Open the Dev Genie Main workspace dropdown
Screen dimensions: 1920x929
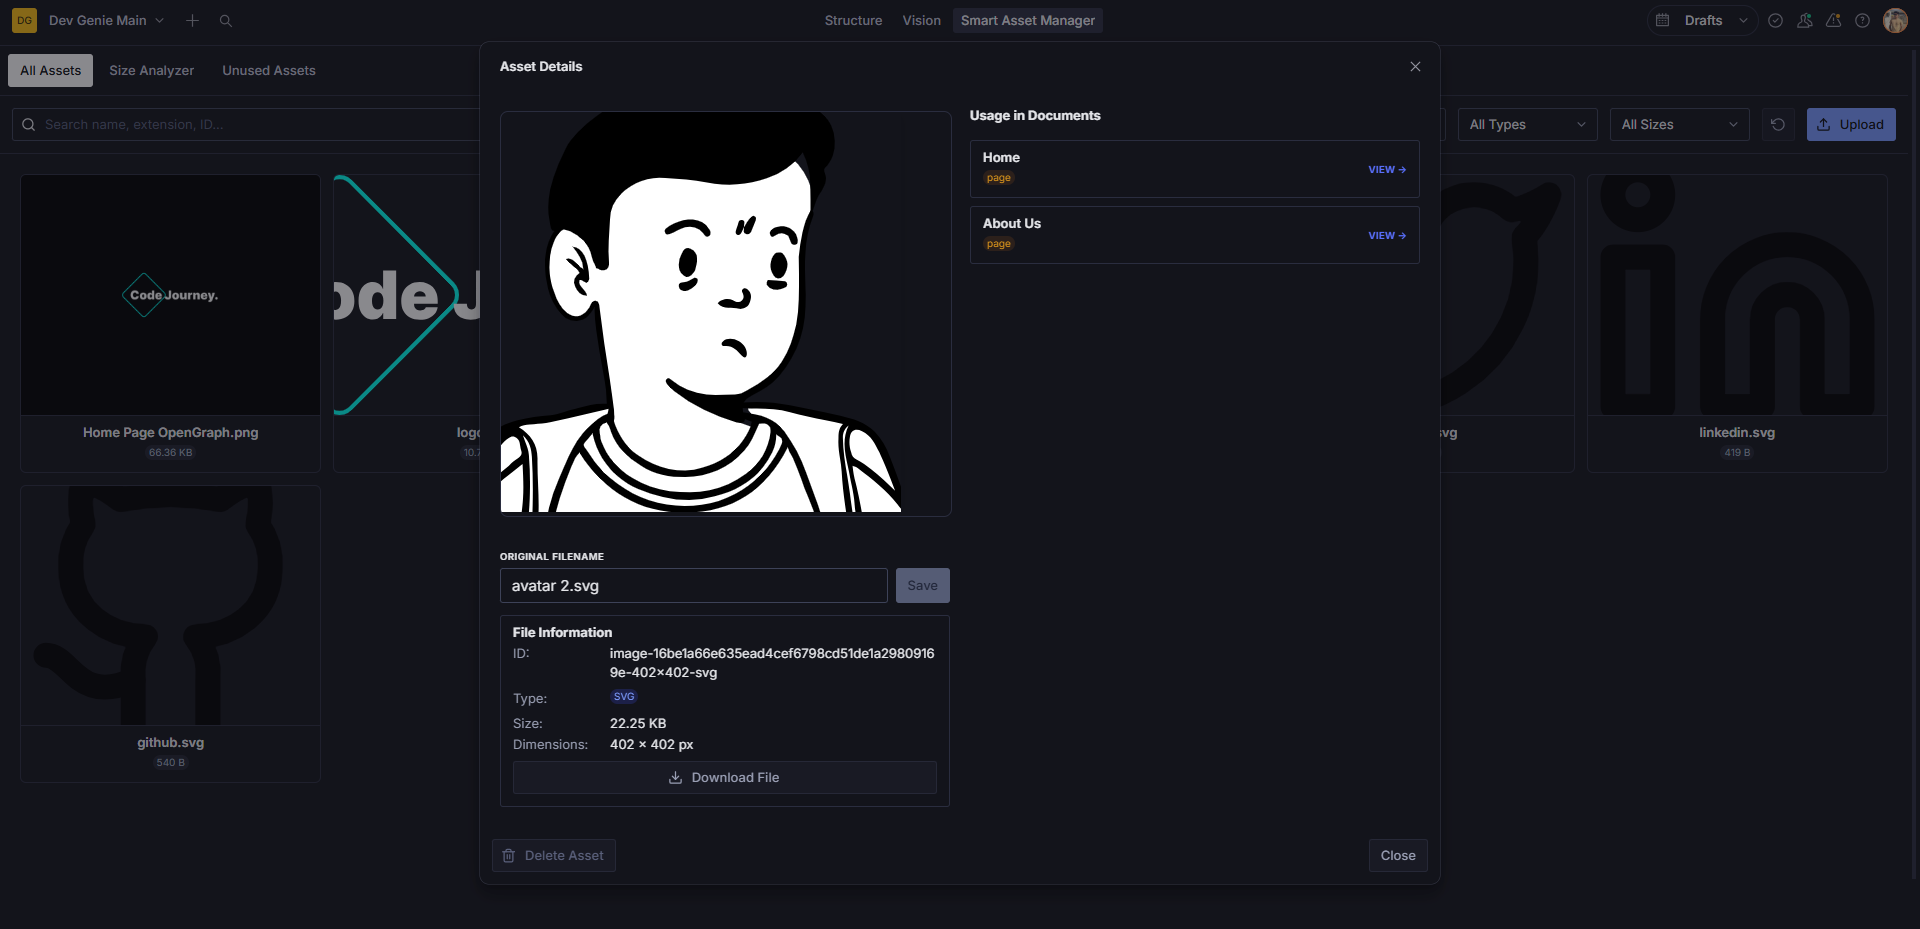tap(106, 20)
